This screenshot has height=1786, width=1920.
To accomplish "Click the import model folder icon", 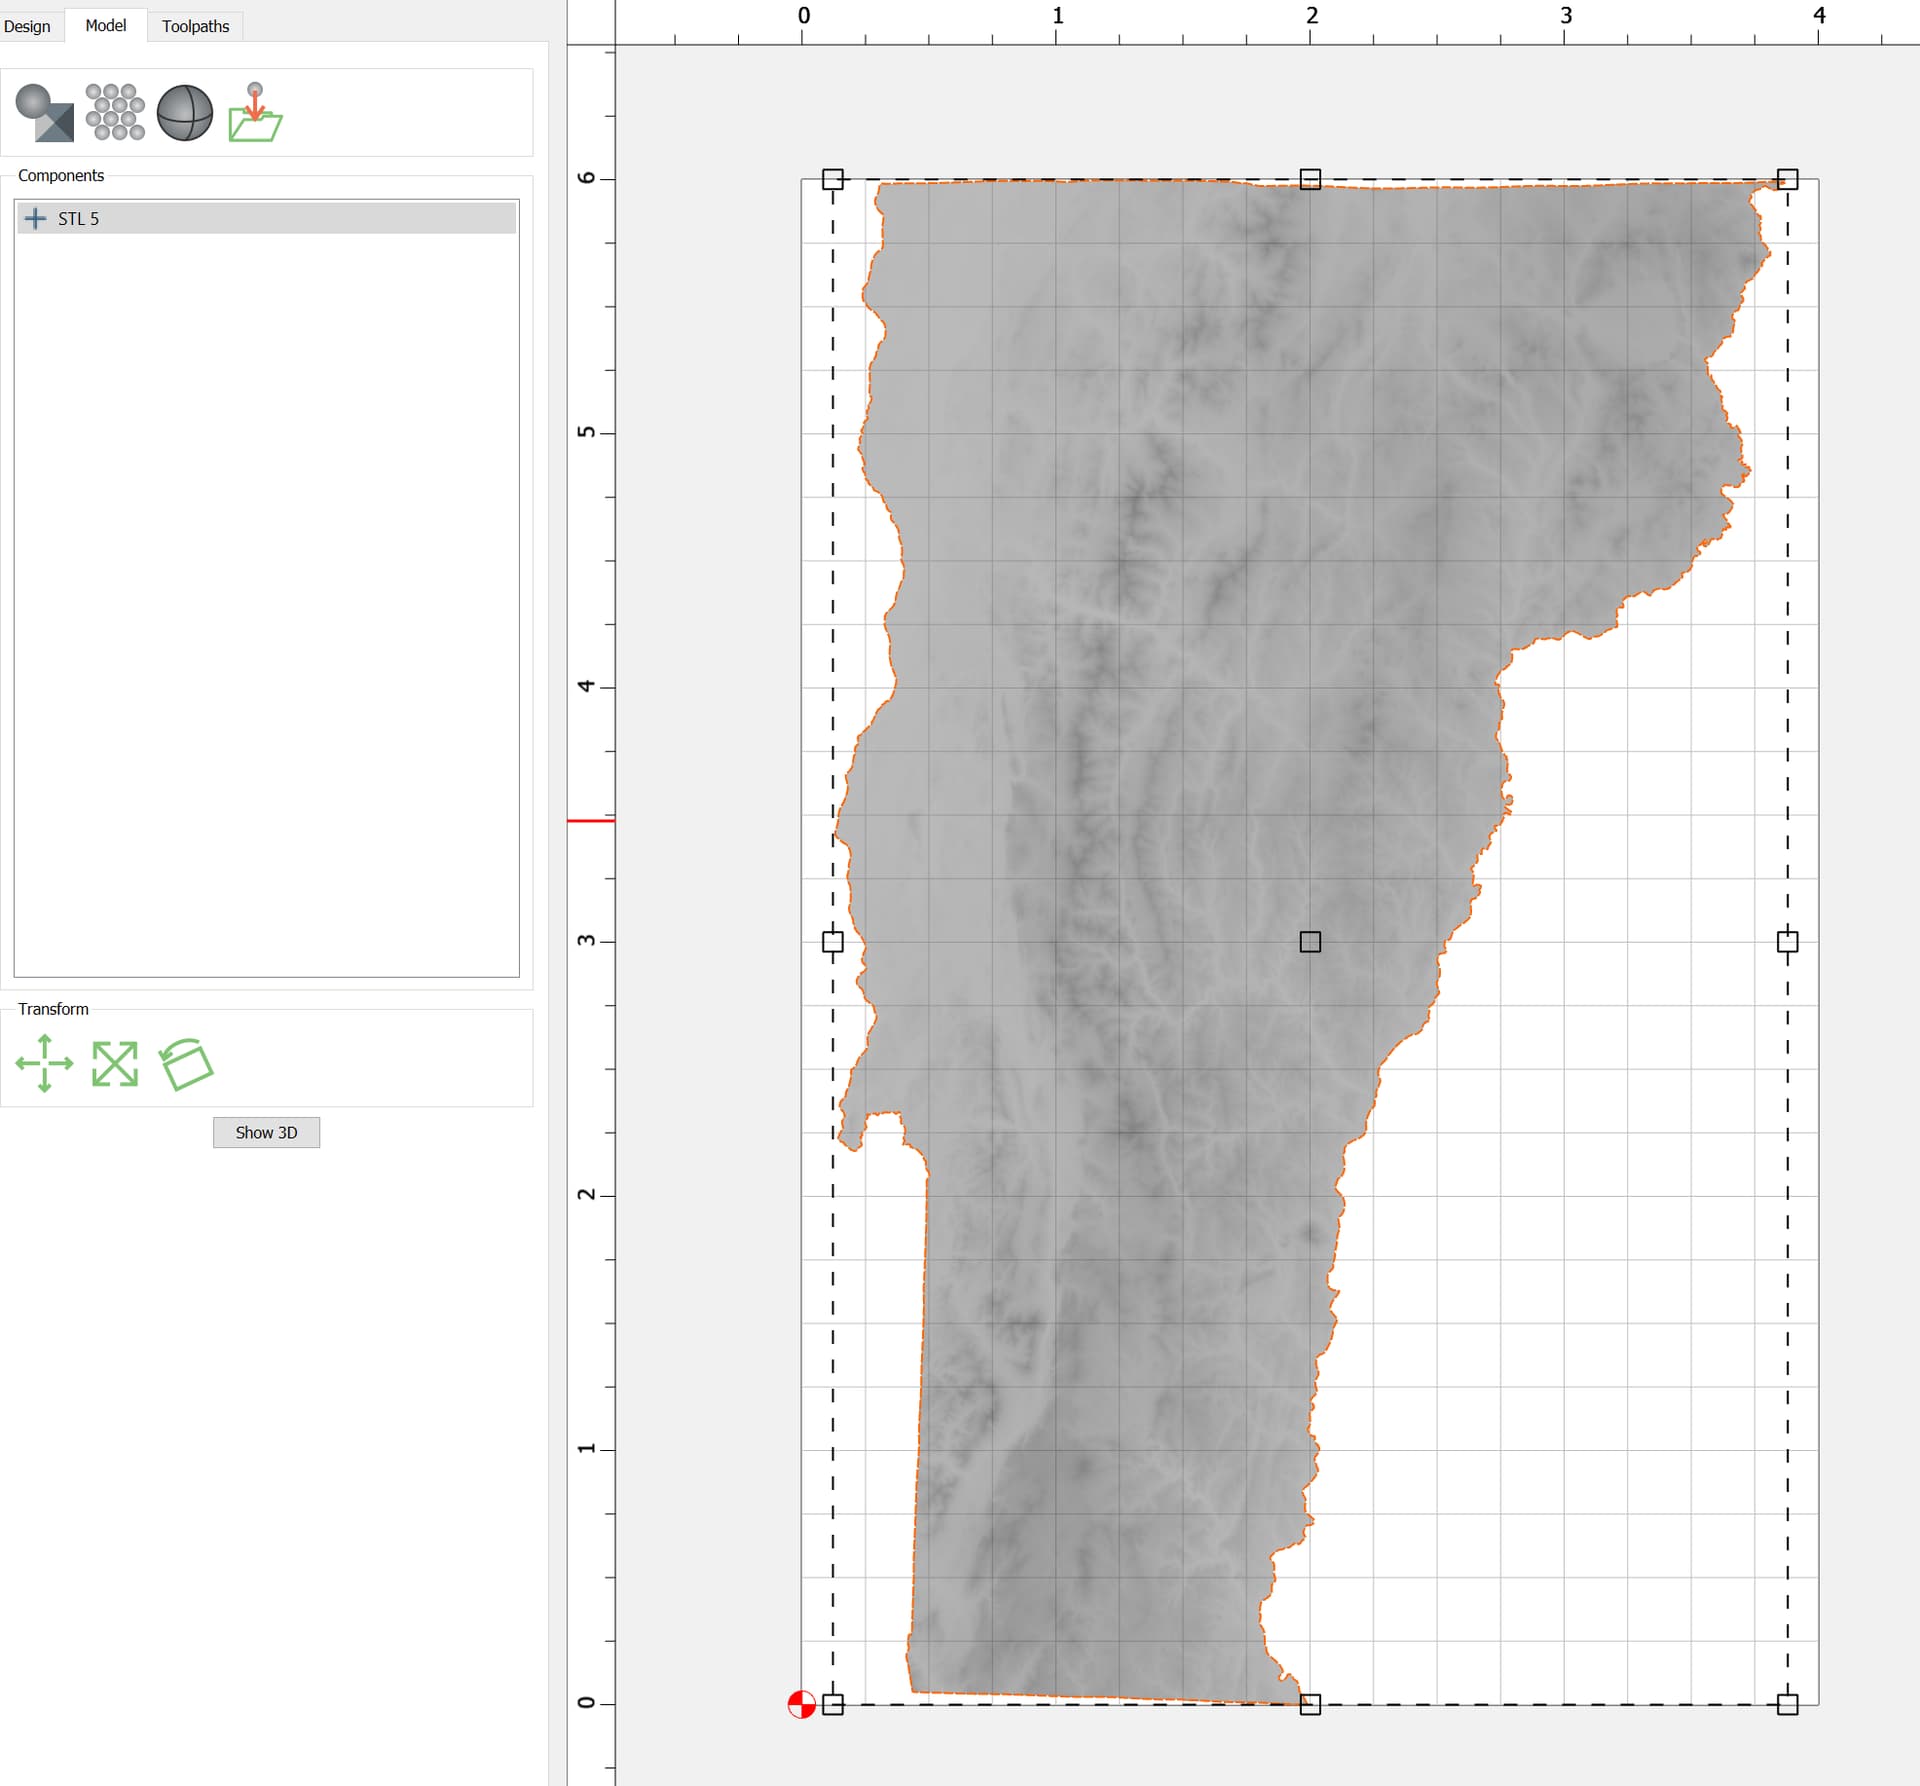I will click(x=255, y=113).
